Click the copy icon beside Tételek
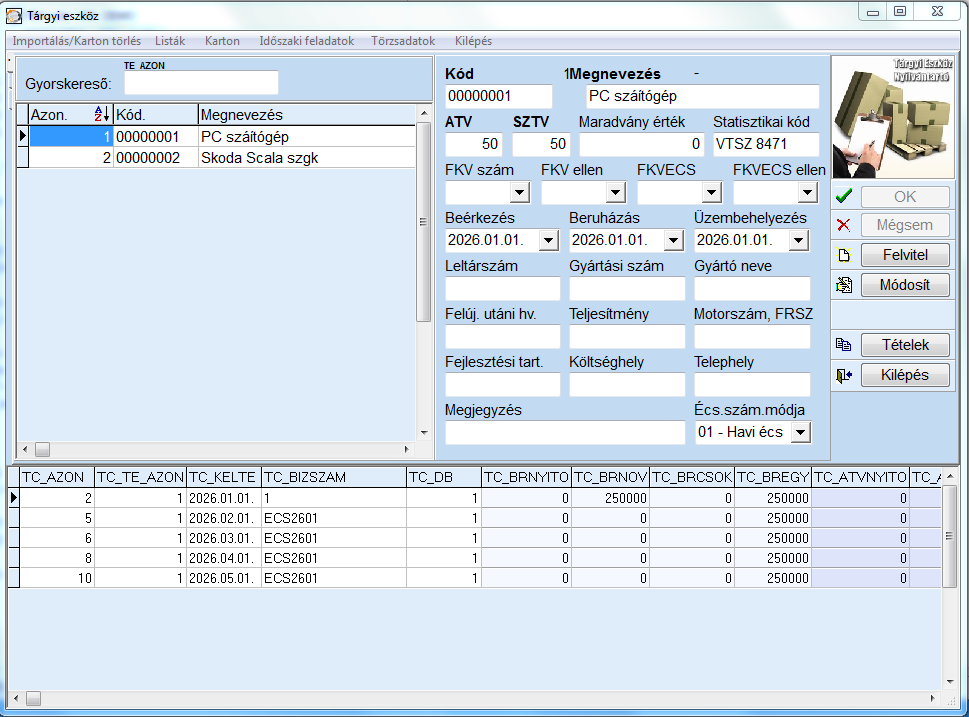Viewport: 969px width, 717px height. pyautogui.click(x=844, y=345)
